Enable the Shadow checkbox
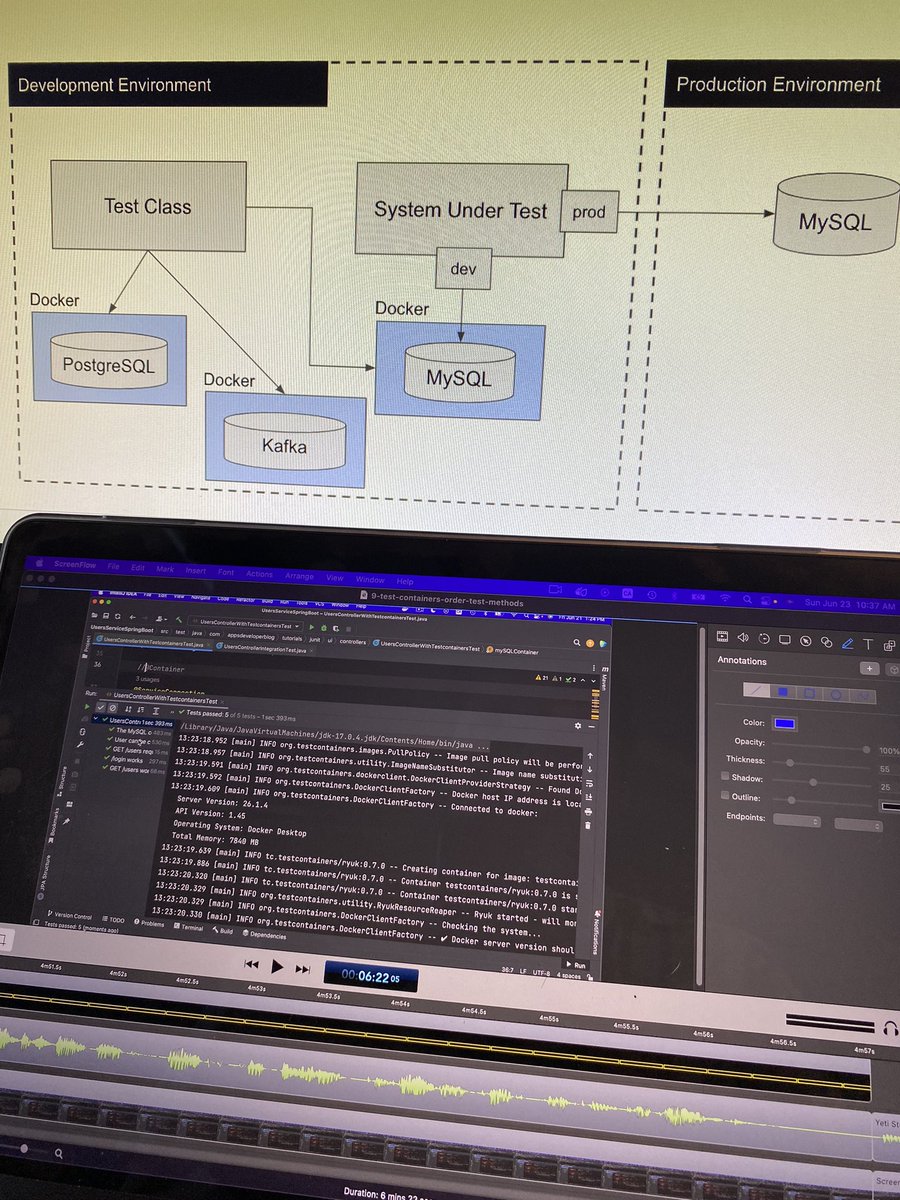Image resolution: width=900 pixels, height=1200 pixels. 725,778
